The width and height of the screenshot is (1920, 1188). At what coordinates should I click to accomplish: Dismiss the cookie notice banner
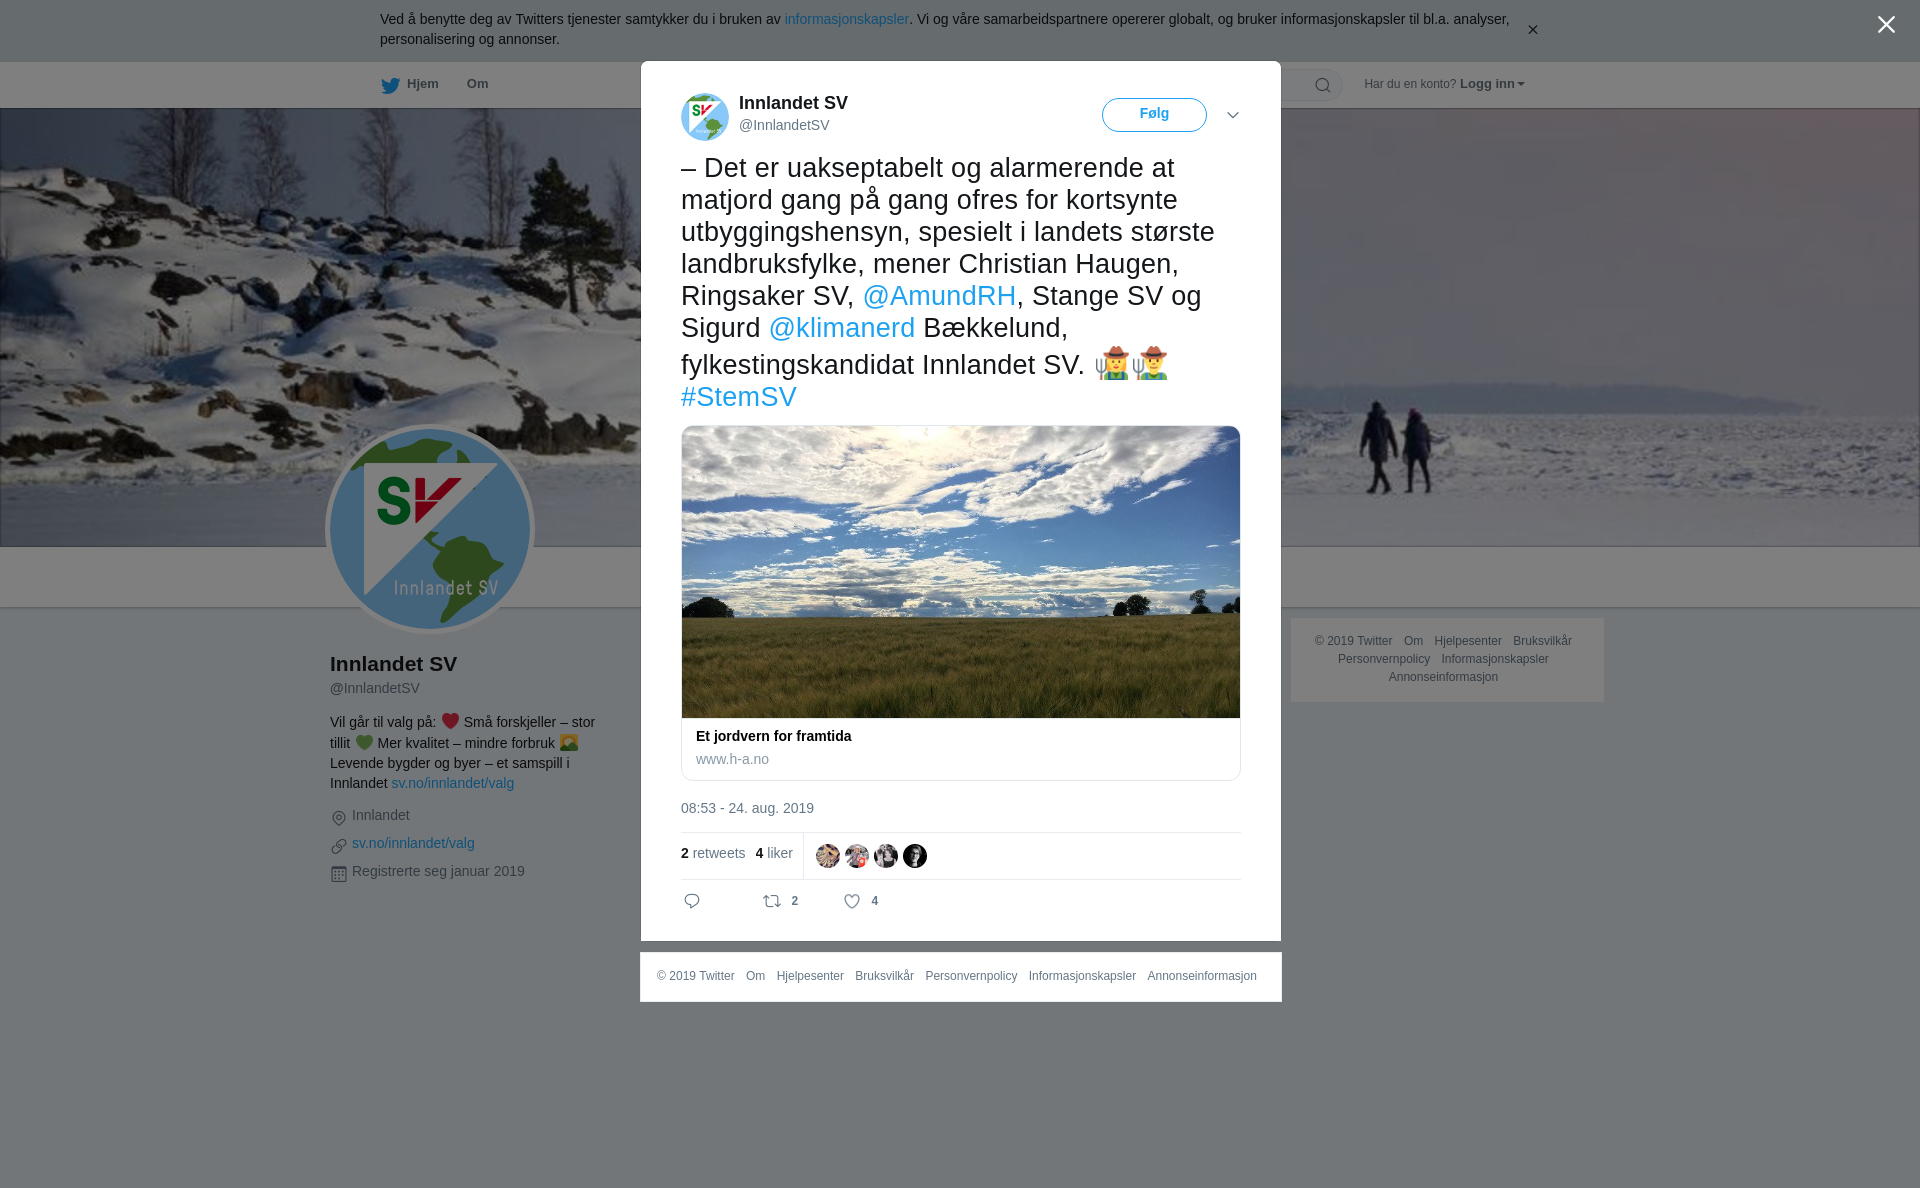(1532, 30)
